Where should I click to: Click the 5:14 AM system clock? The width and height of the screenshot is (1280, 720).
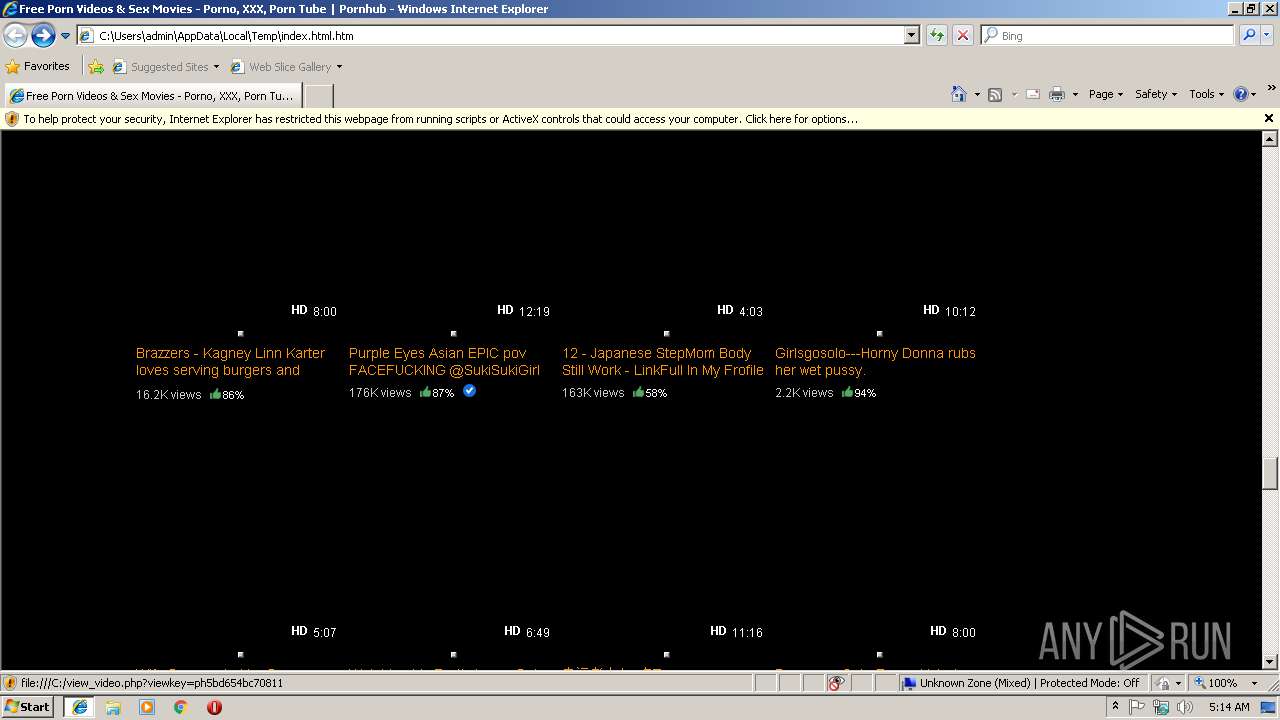(x=1229, y=707)
